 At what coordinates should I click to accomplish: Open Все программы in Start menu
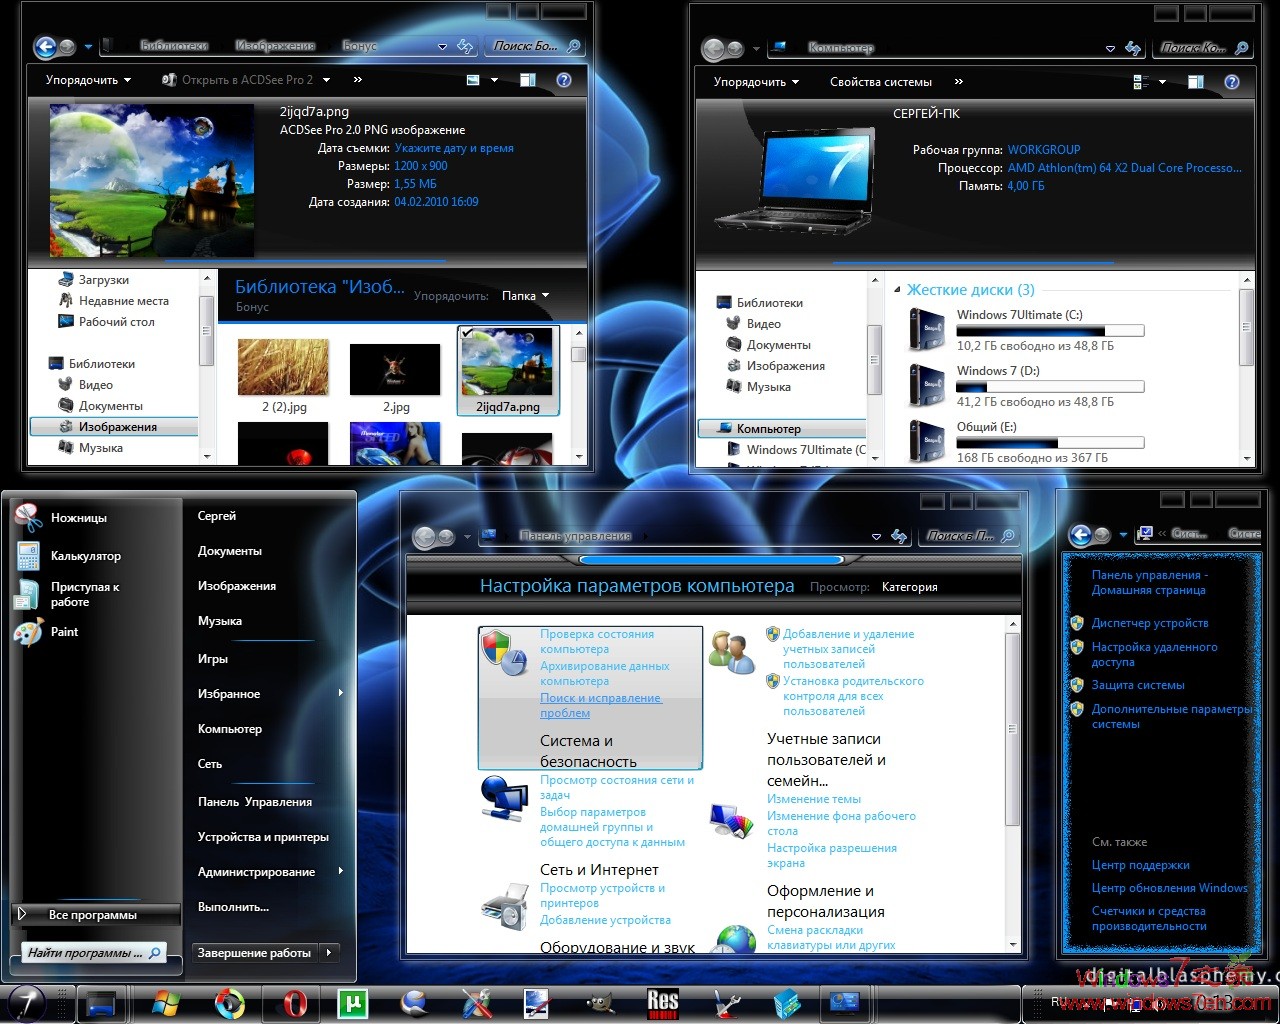pyautogui.click(x=96, y=915)
